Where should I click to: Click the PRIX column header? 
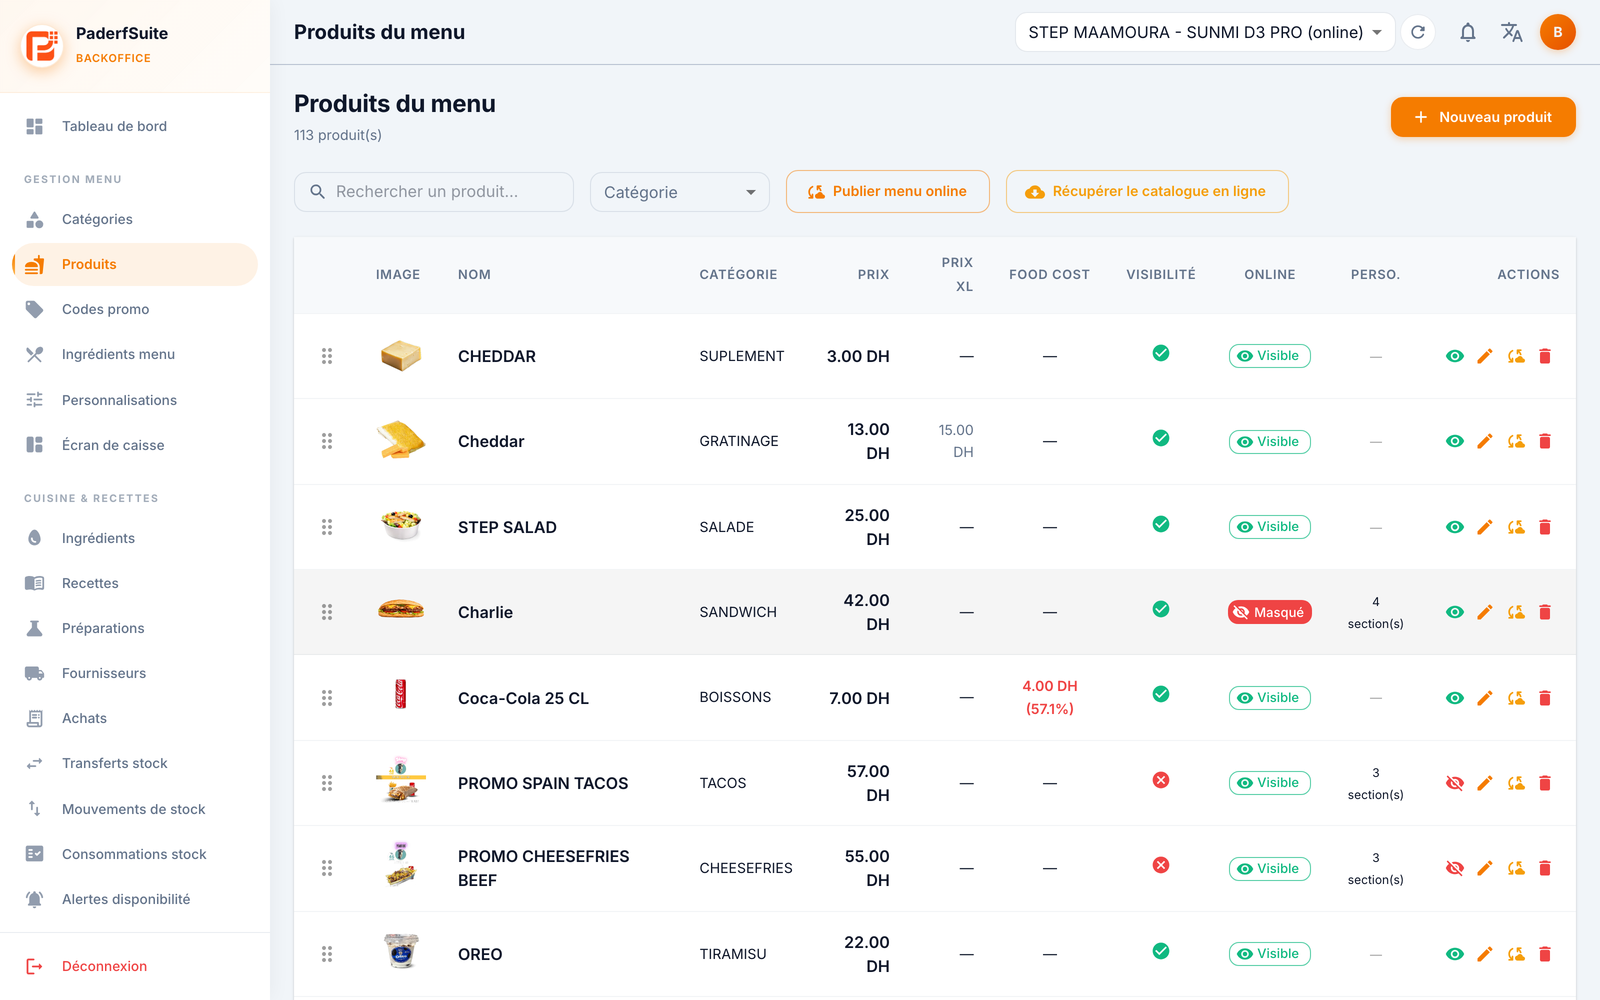pos(873,274)
